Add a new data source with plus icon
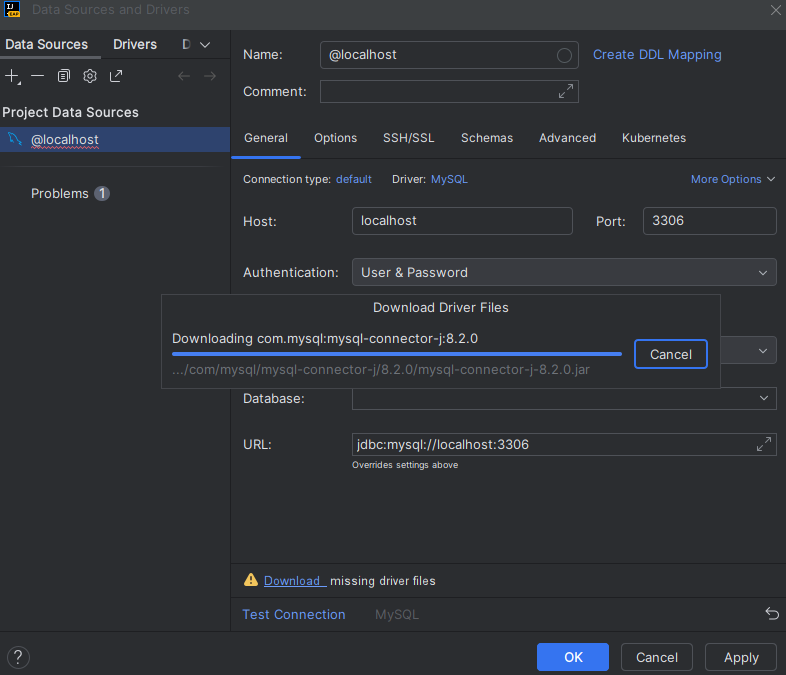The width and height of the screenshot is (786, 675). [12, 76]
